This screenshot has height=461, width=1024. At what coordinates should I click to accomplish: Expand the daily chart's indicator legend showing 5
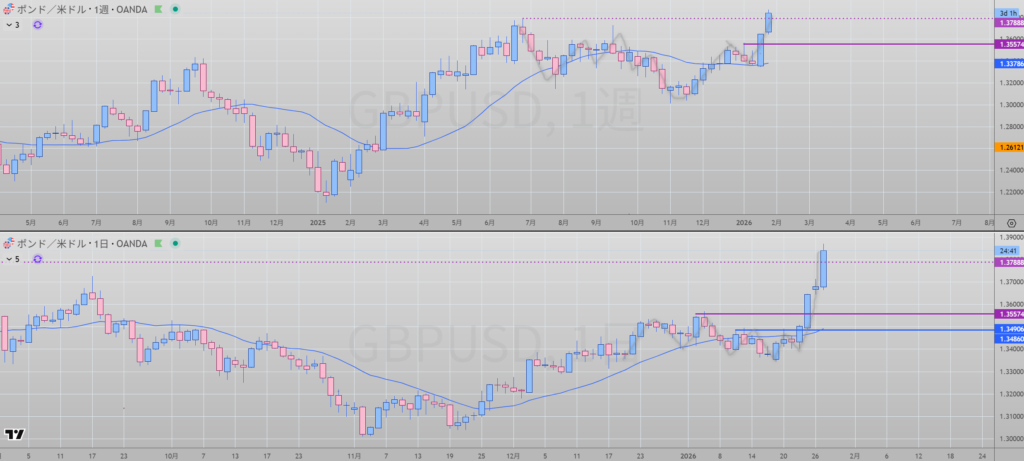click(x=12, y=259)
